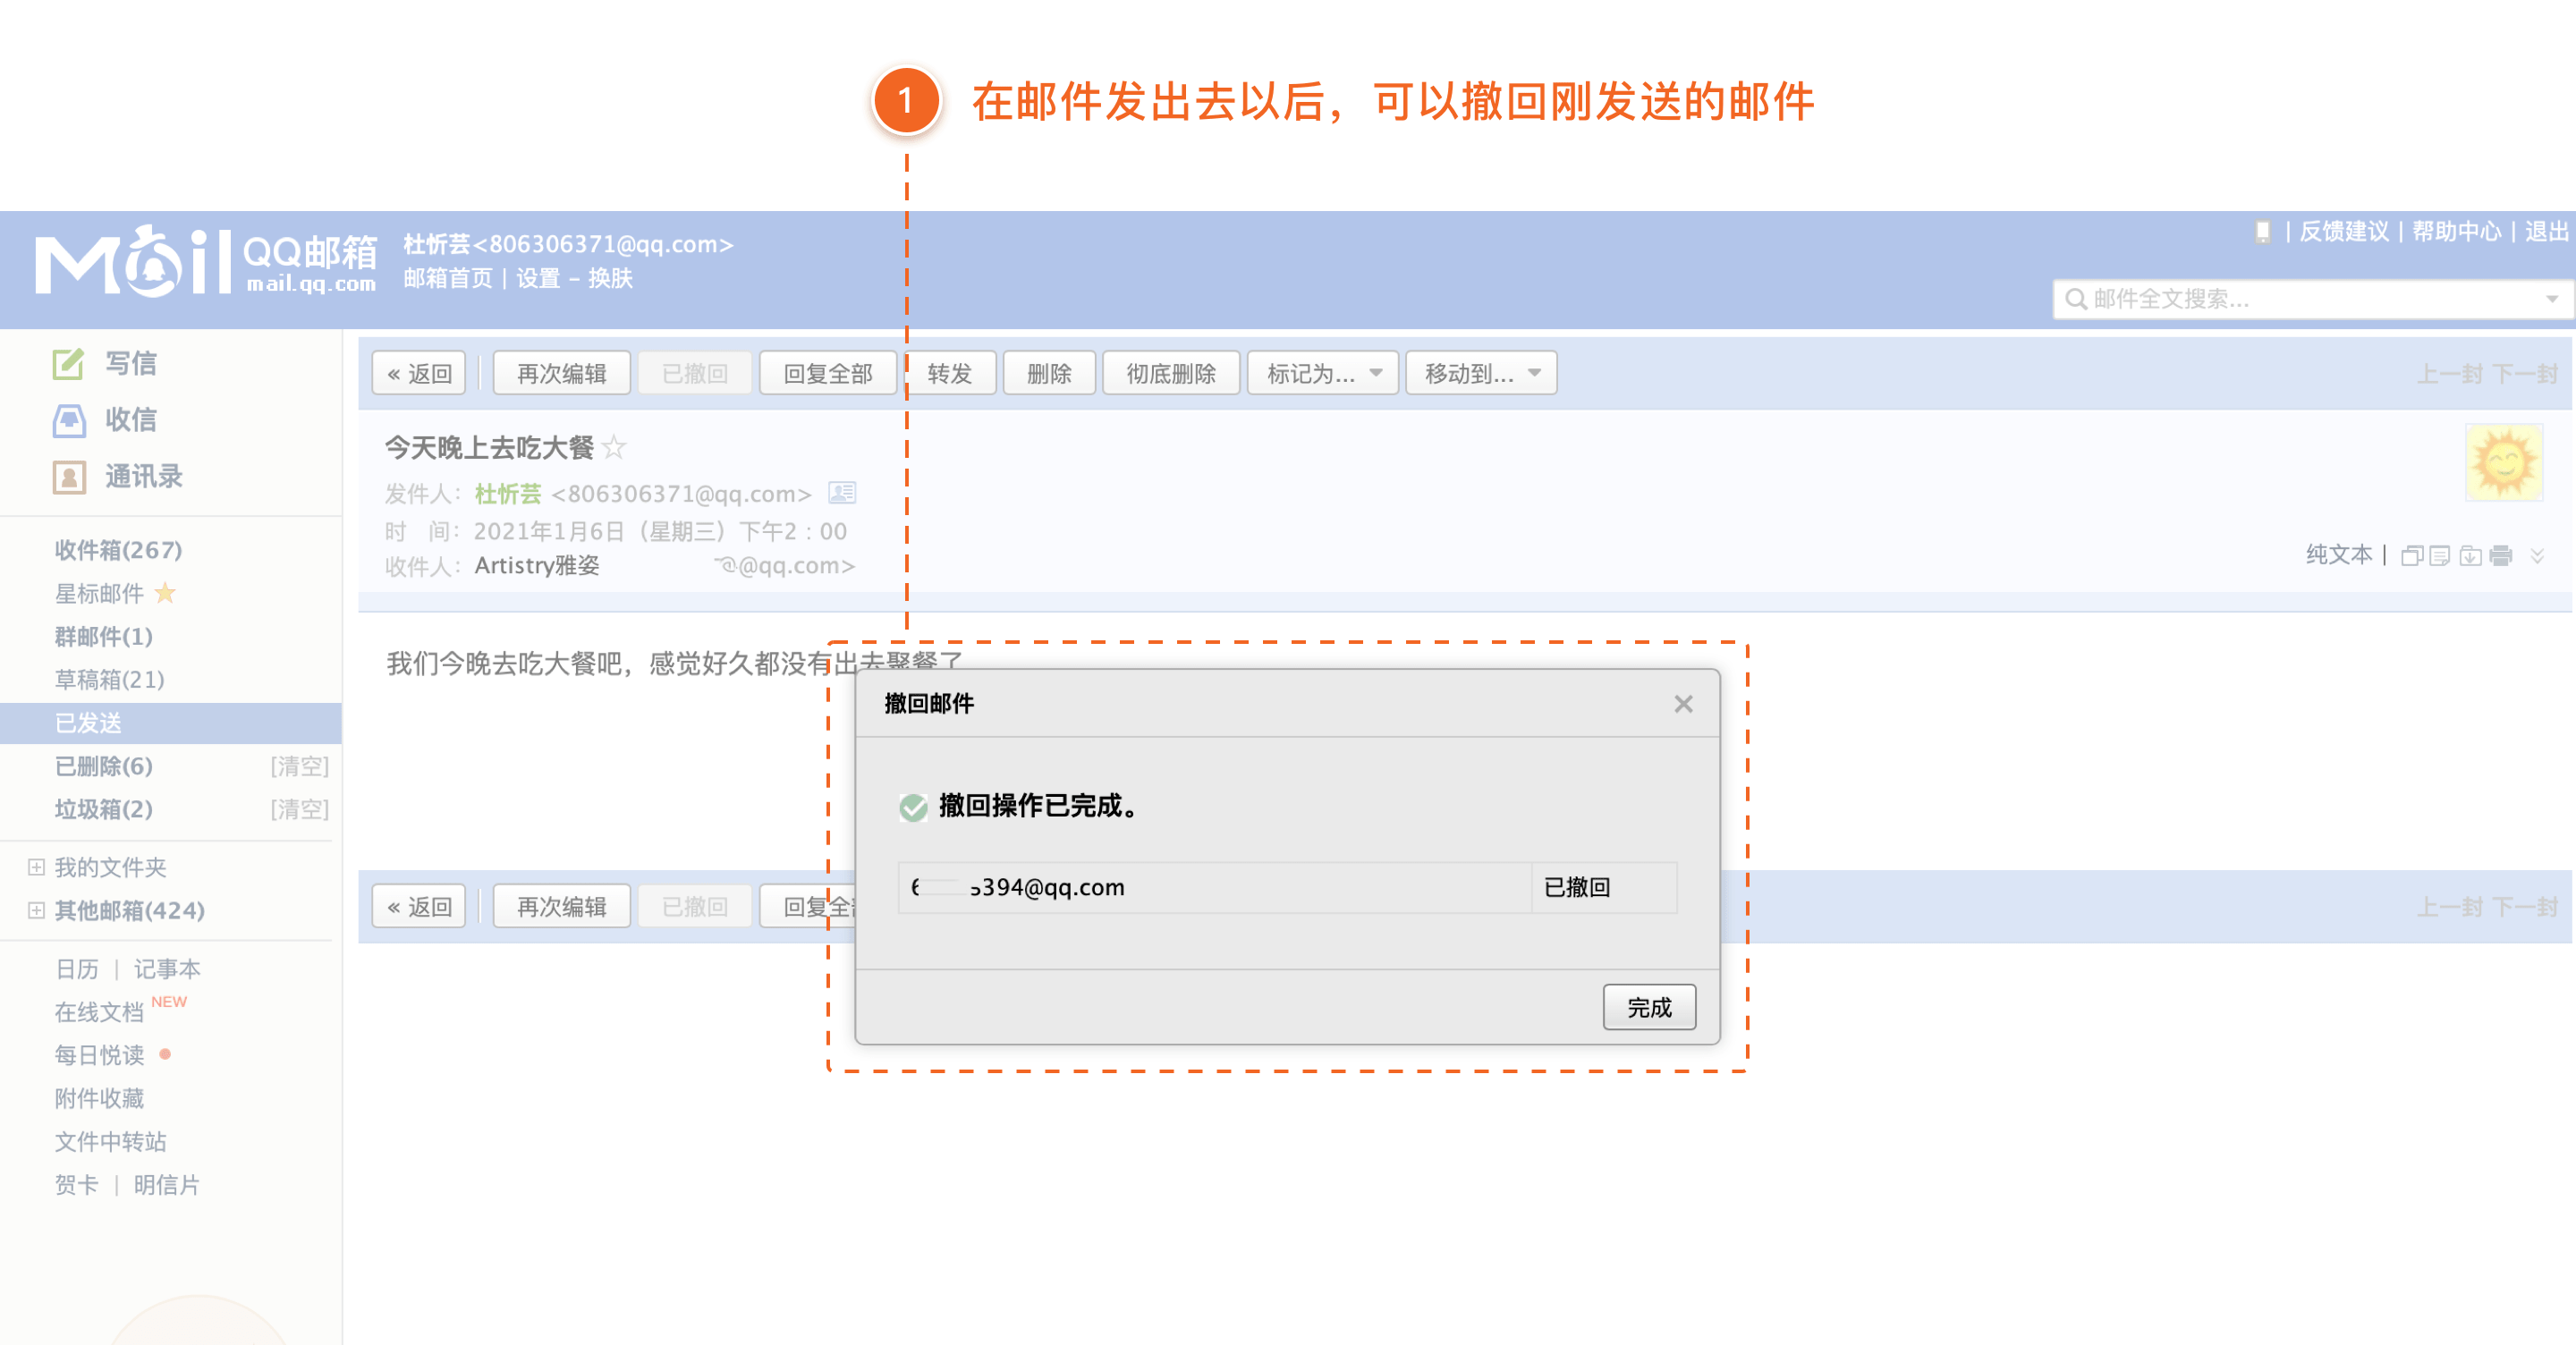2576x1345 pixels.
Task: Expand header details with double chevron
Action: (2537, 556)
